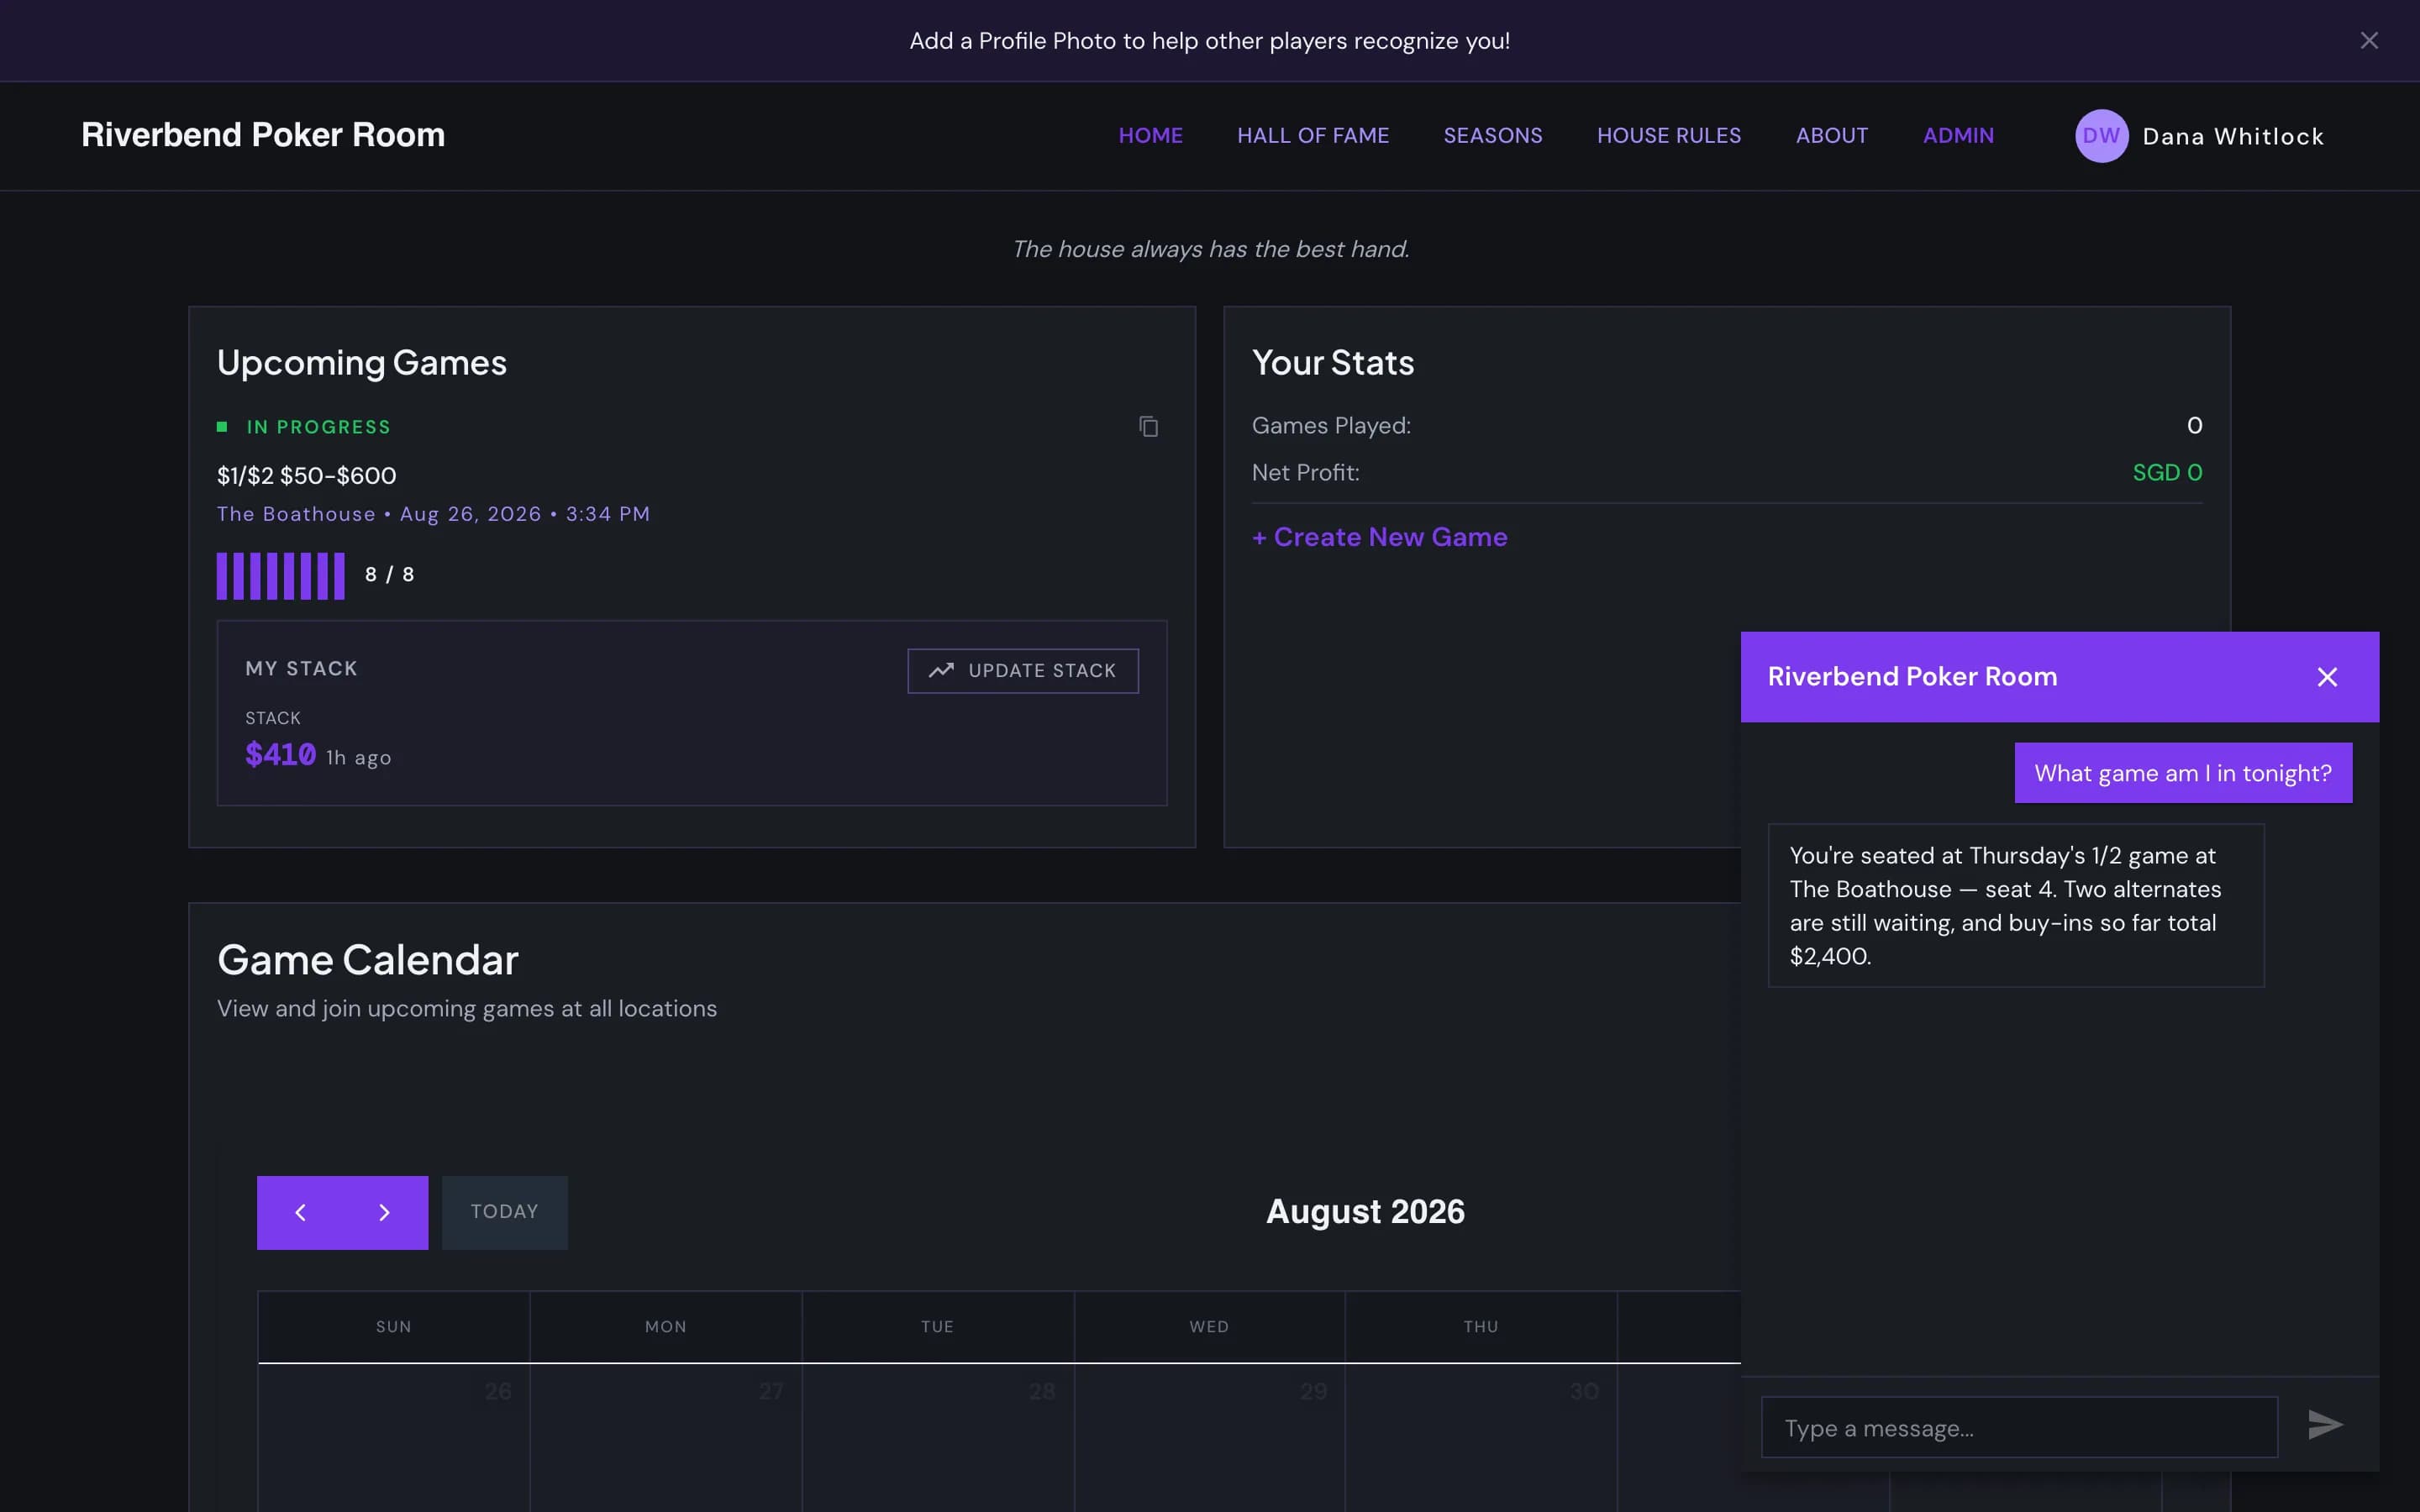This screenshot has width=2420, height=1512.
Task: Select calendar day 30
Action: point(1584,1391)
